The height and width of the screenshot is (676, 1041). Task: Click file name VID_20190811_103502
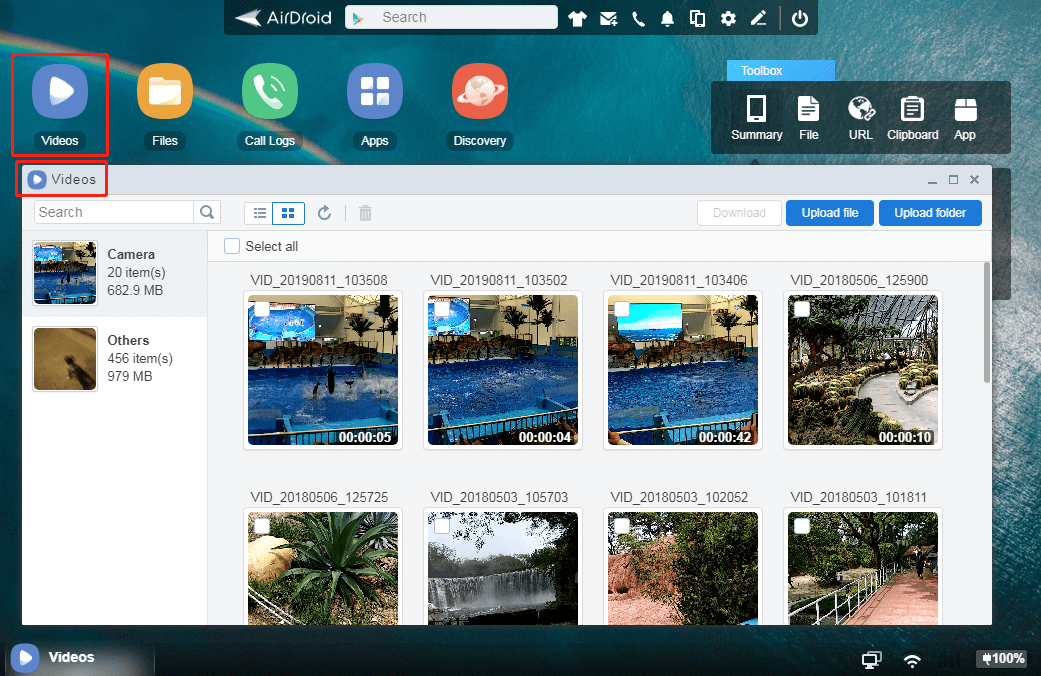(499, 280)
